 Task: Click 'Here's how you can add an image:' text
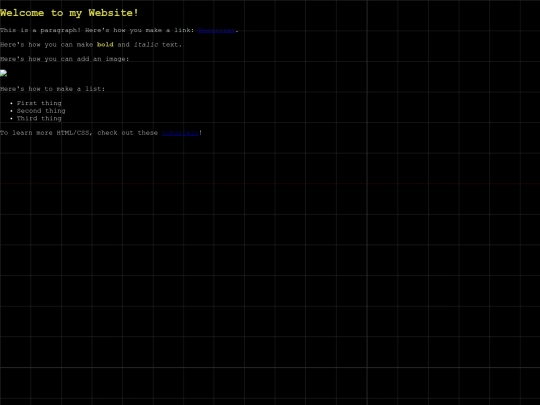tap(65, 59)
